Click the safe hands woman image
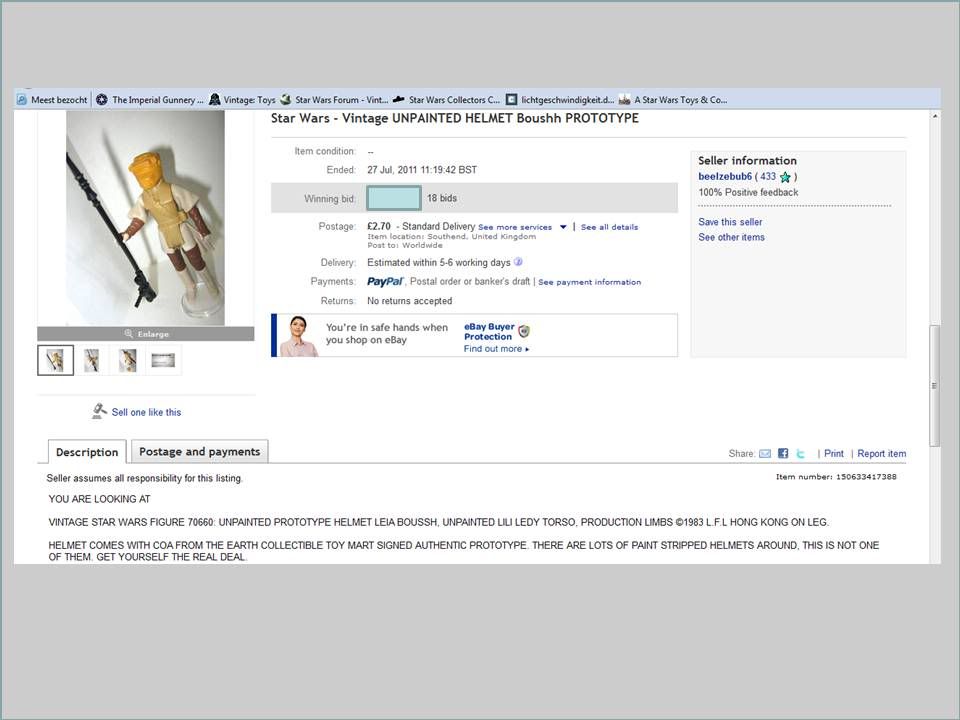 click(x=299, y=336)
